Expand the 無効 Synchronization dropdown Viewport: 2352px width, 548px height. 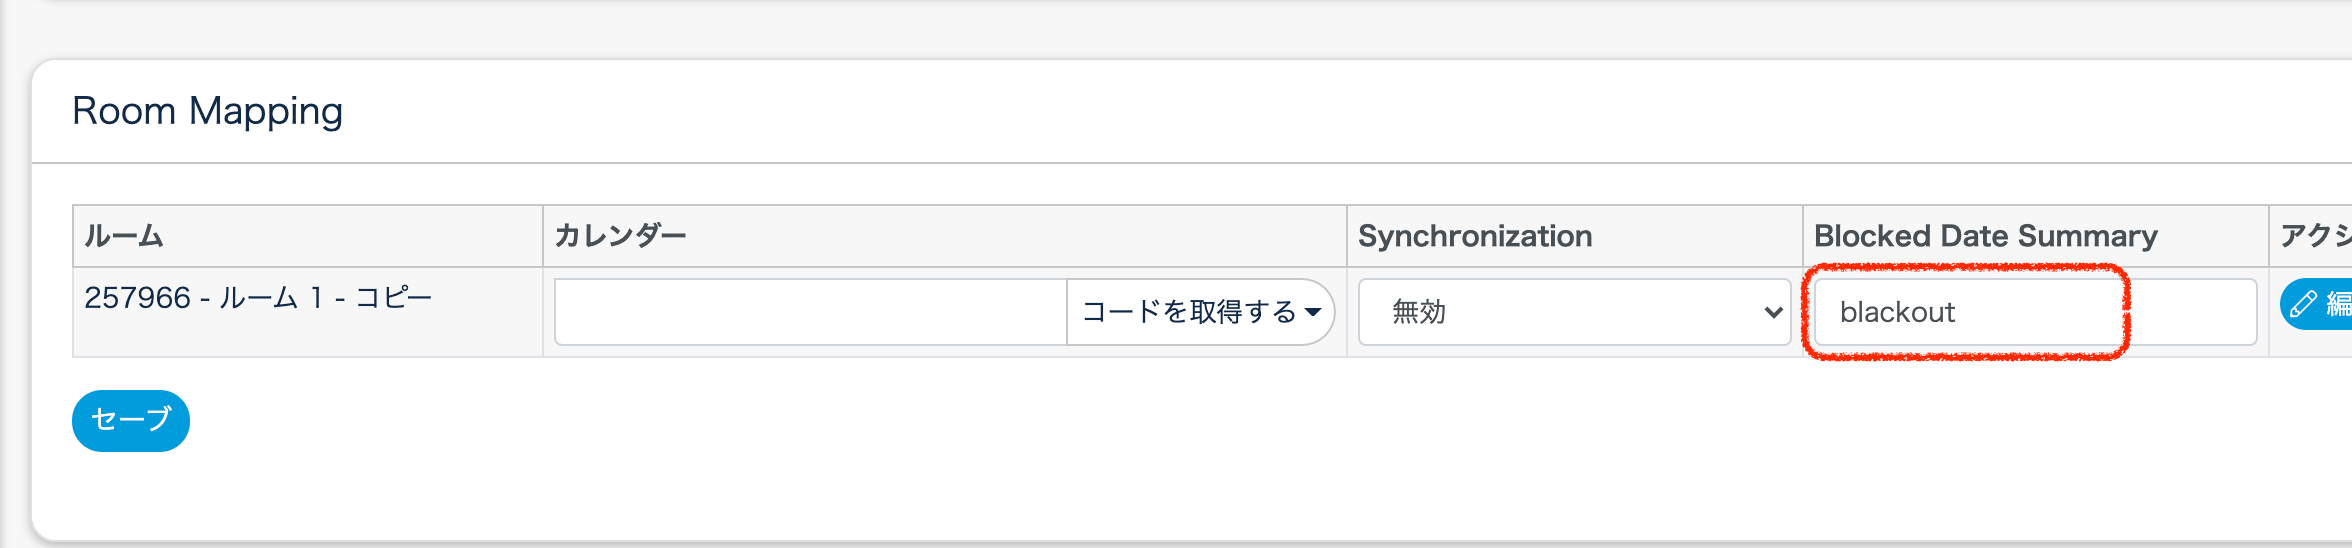pyautogui.click(x=1573, y=312)
